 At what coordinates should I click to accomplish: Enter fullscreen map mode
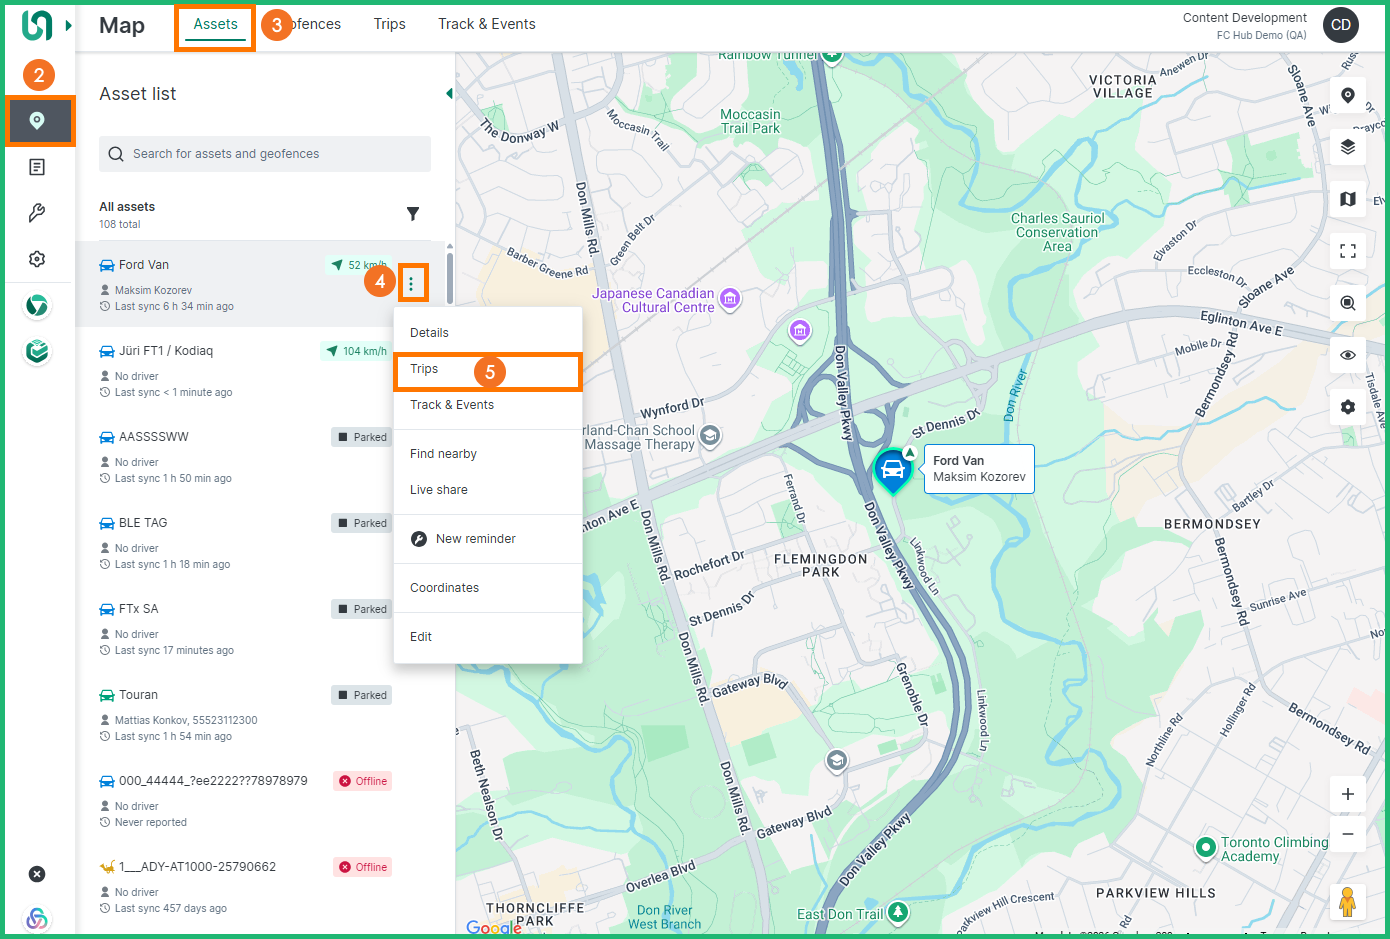click(1347, 251)
